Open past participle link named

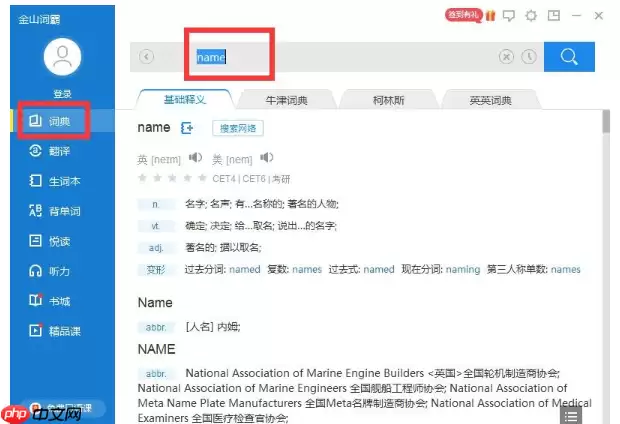pos(245,269)
